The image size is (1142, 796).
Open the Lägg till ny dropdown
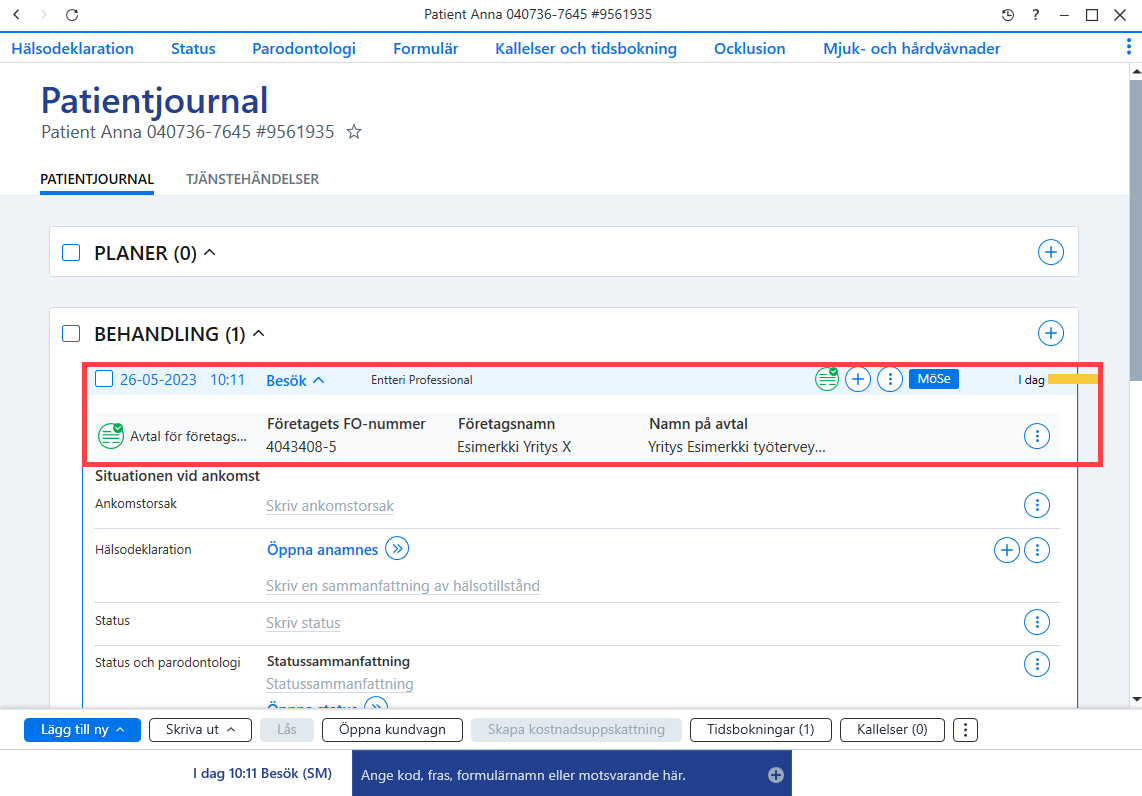coord(82,730)
